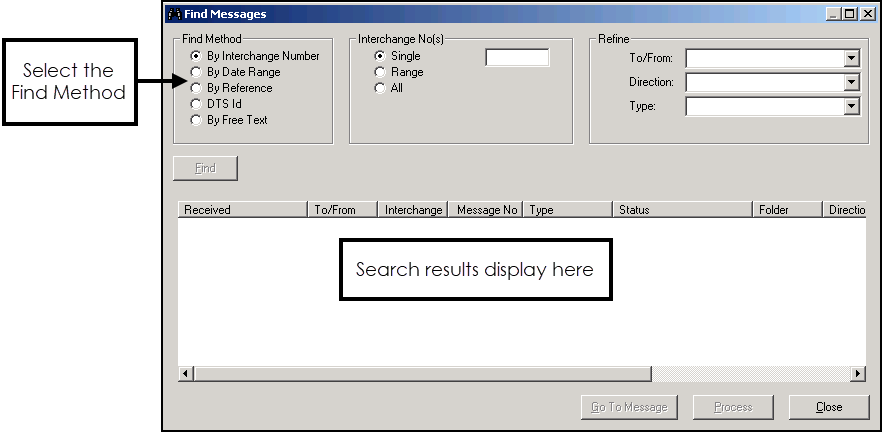This screenshot has height=432, width=882.
Task: Click left arrow on horizontal scrollbar
Action: tap(186, 374)
